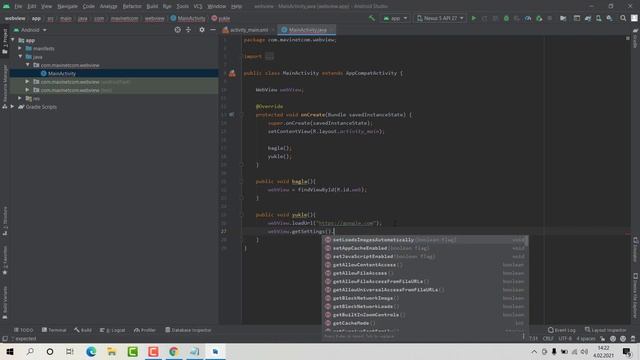Open the Event Log

[x=562, y=330]
